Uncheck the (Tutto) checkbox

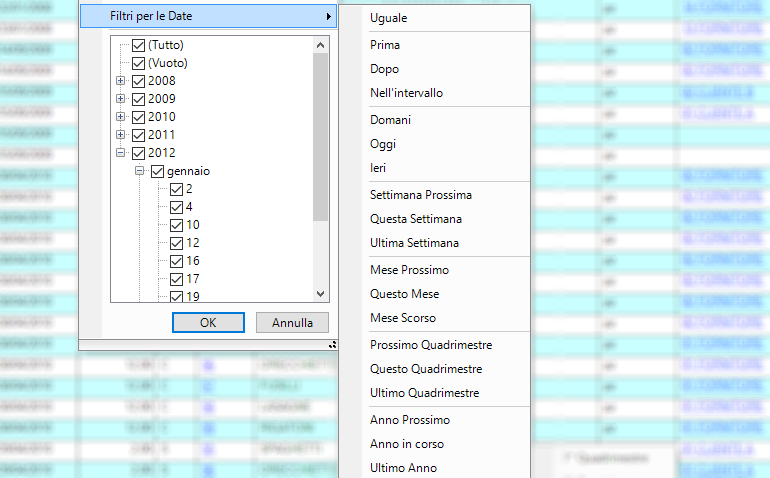click(x=139, y=45)
